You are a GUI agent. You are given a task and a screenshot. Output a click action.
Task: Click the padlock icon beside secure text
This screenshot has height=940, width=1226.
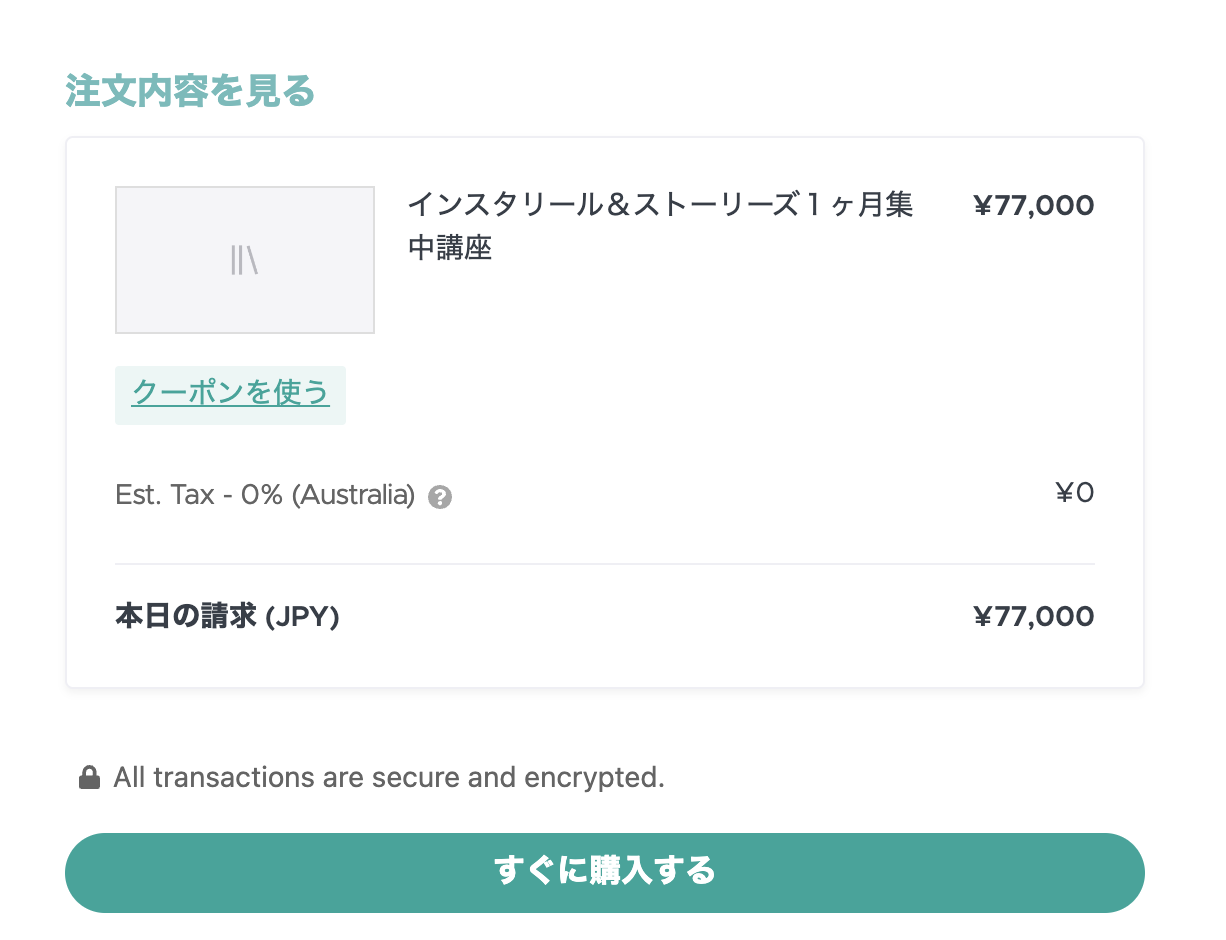click(x=89, y=777)
